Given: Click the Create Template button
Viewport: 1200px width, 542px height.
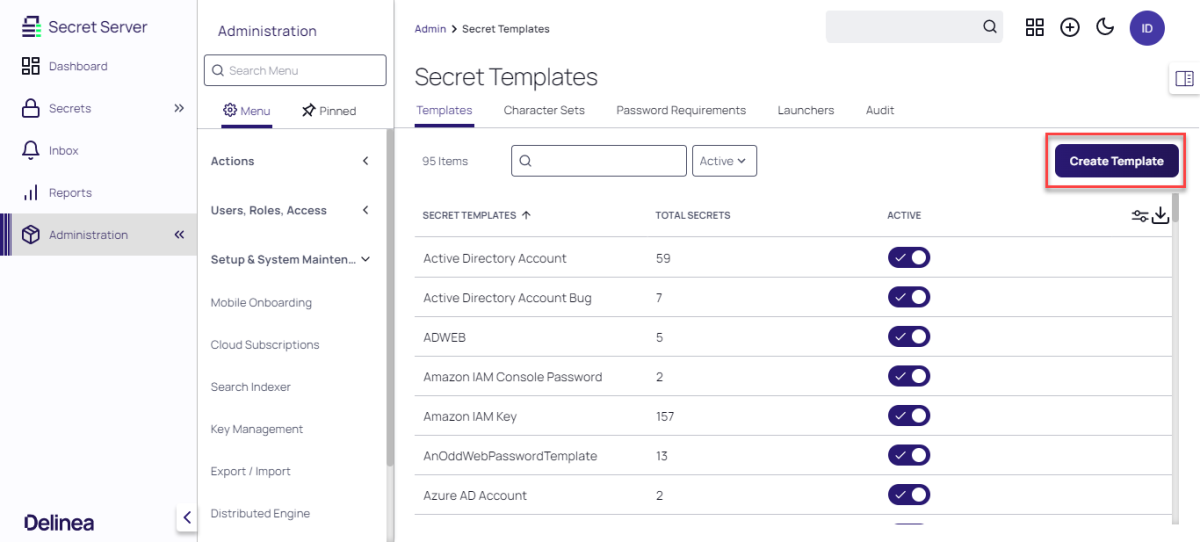Looking at the screenshot, I should pos(1116,161).
